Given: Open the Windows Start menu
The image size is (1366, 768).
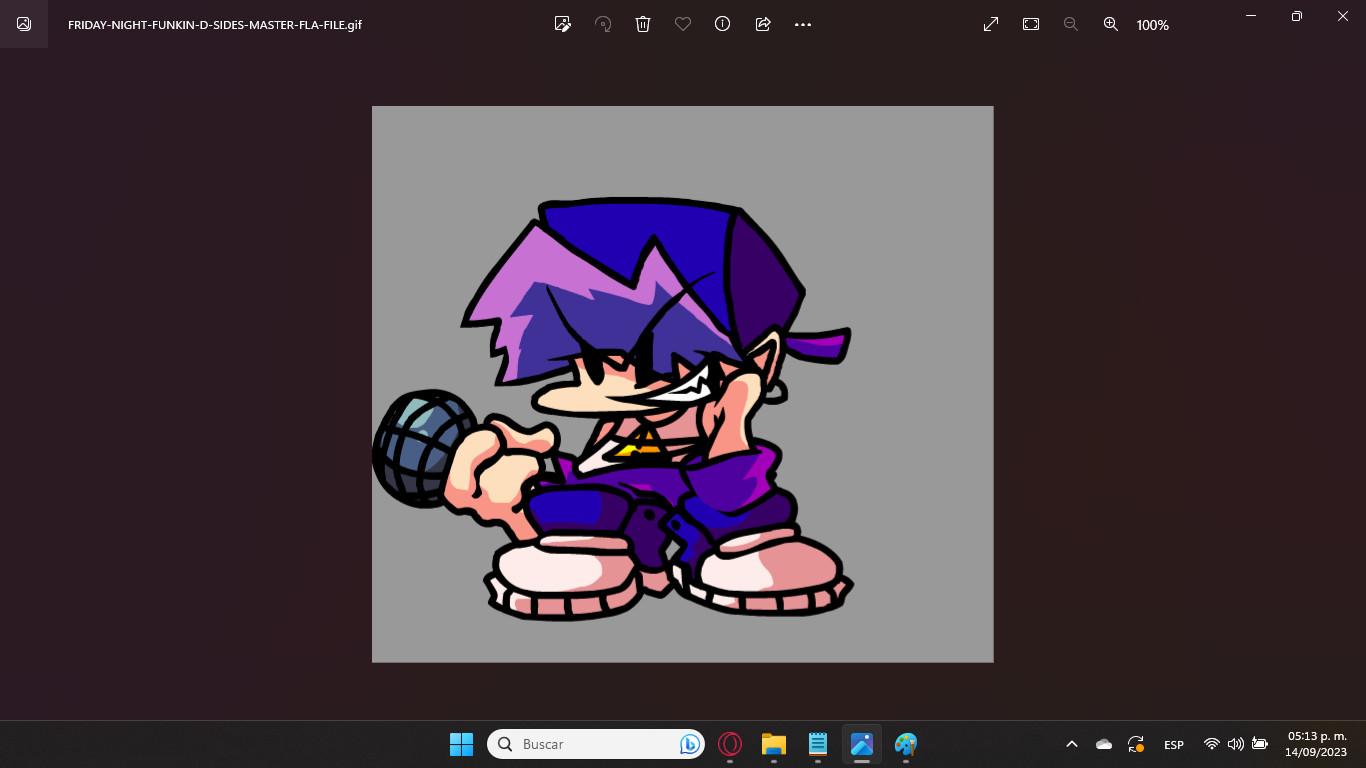Looking at the screenshot, I should [x=461, y=744].
